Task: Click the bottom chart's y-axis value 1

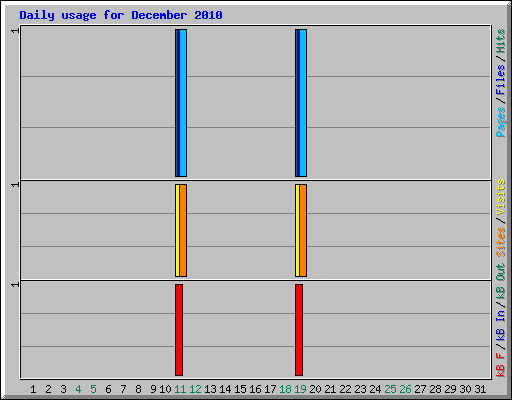Action: [15, 284]
